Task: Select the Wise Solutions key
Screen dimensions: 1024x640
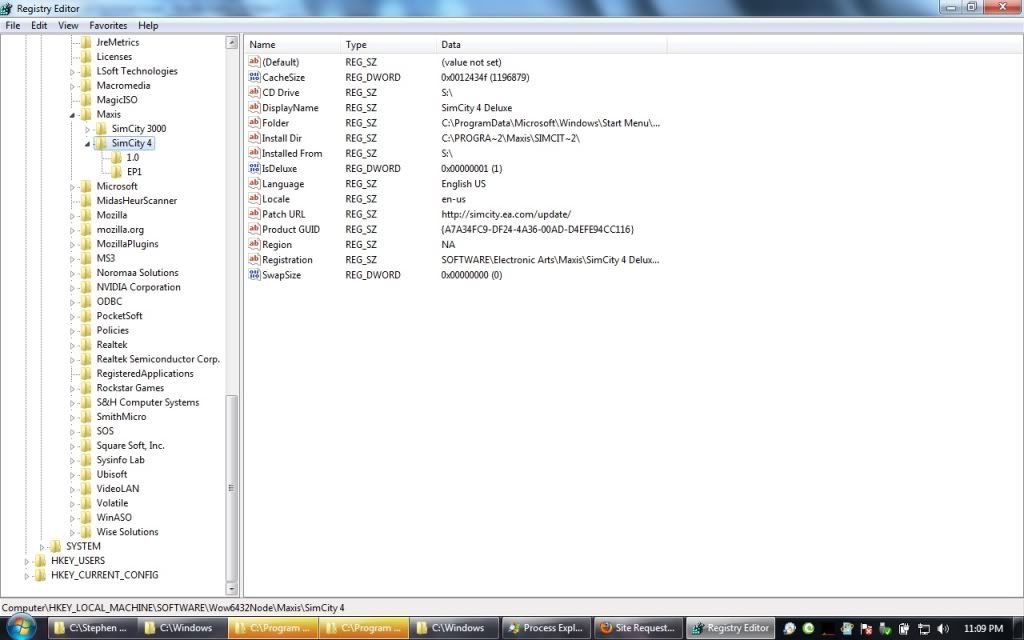Action: pyautogui.click(x=127, y=532)
